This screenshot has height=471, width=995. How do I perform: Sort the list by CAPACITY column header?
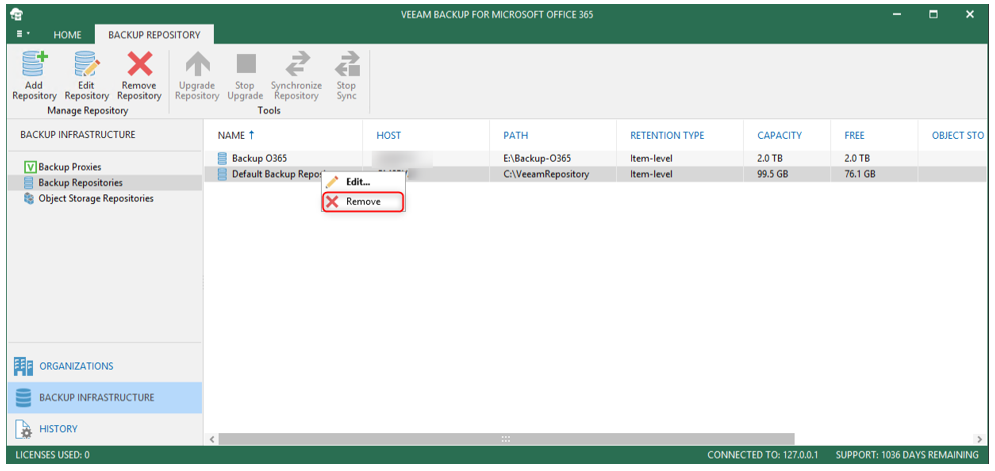click(x=780, y=136)
